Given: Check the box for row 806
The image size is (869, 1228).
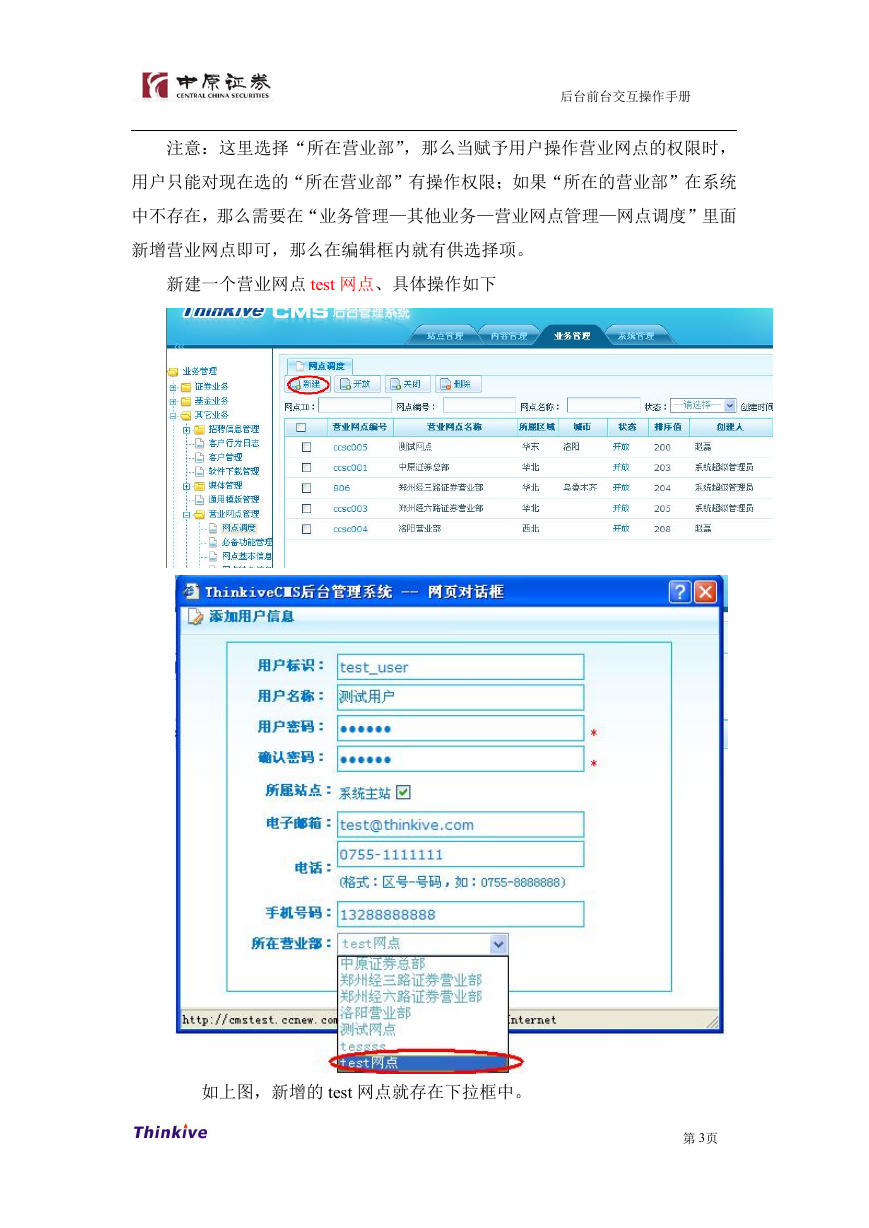Looking at the screenshot, I should 307,488.
